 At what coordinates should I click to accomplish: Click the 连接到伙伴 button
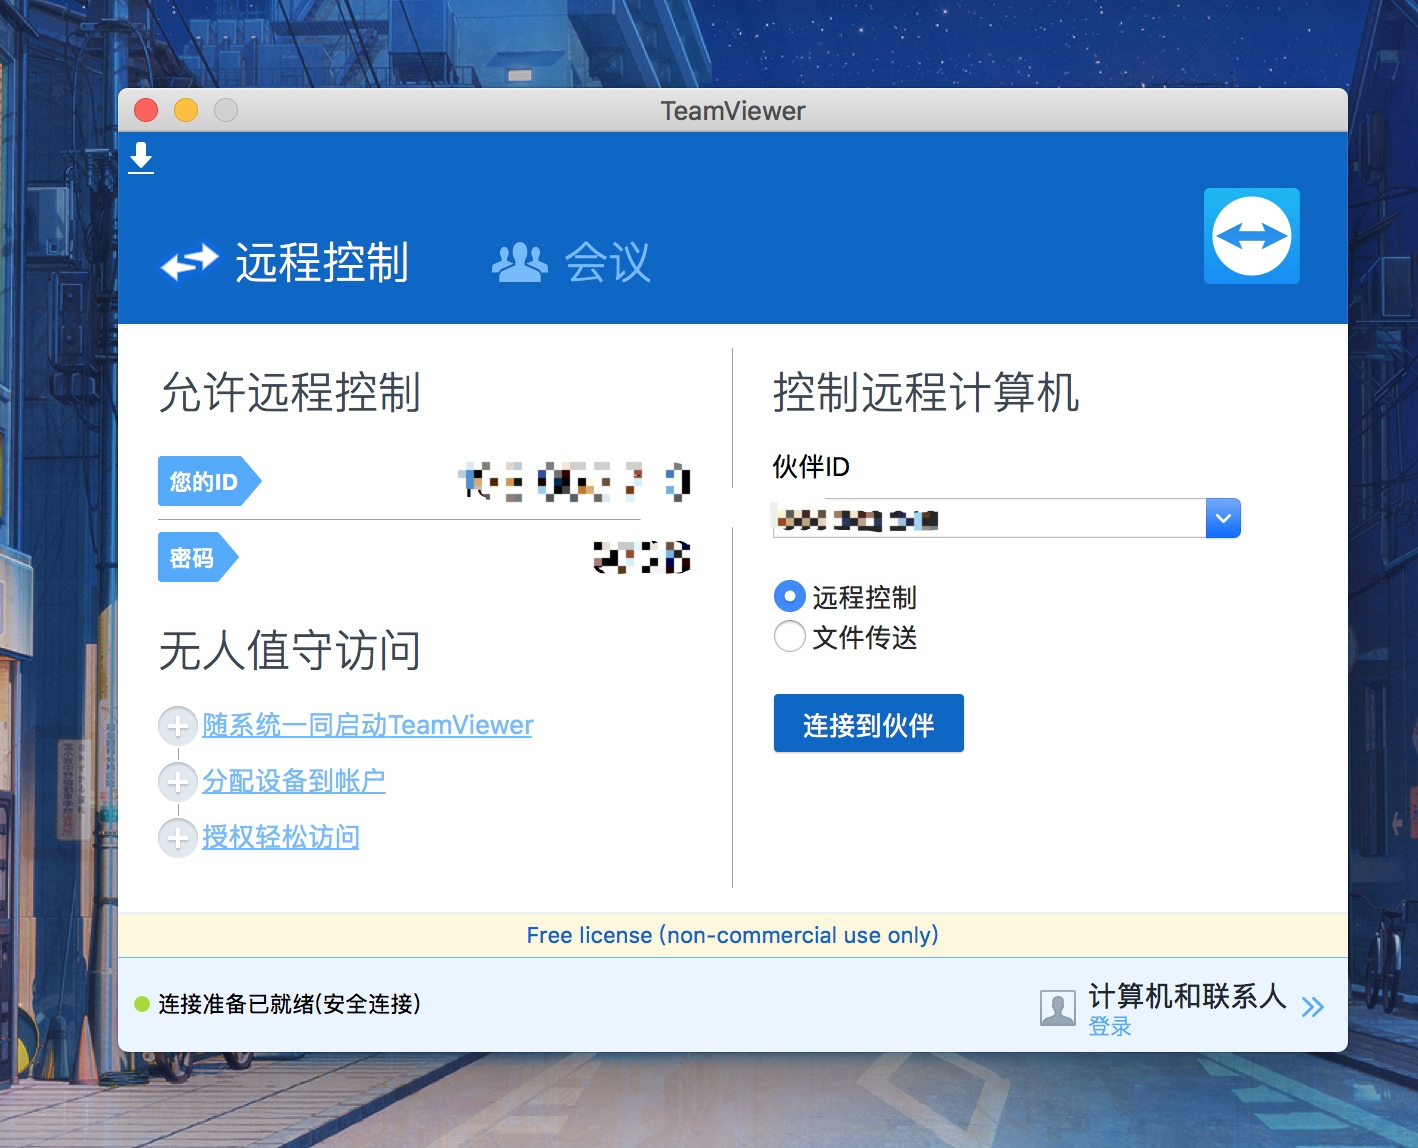click(869, 723)
